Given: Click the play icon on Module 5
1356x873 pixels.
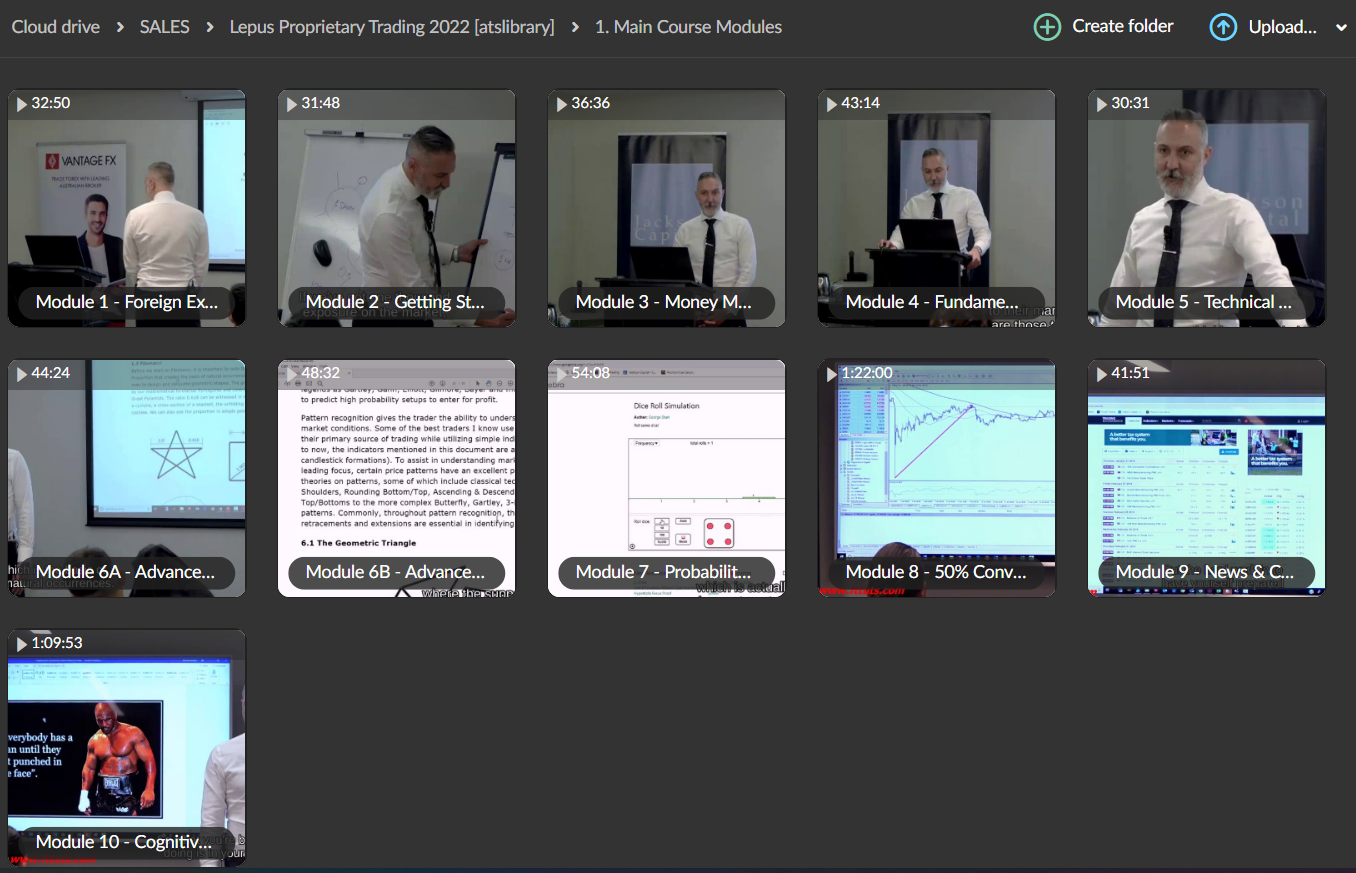Looking at the screenshot, I should click(x=1101, y=102).
